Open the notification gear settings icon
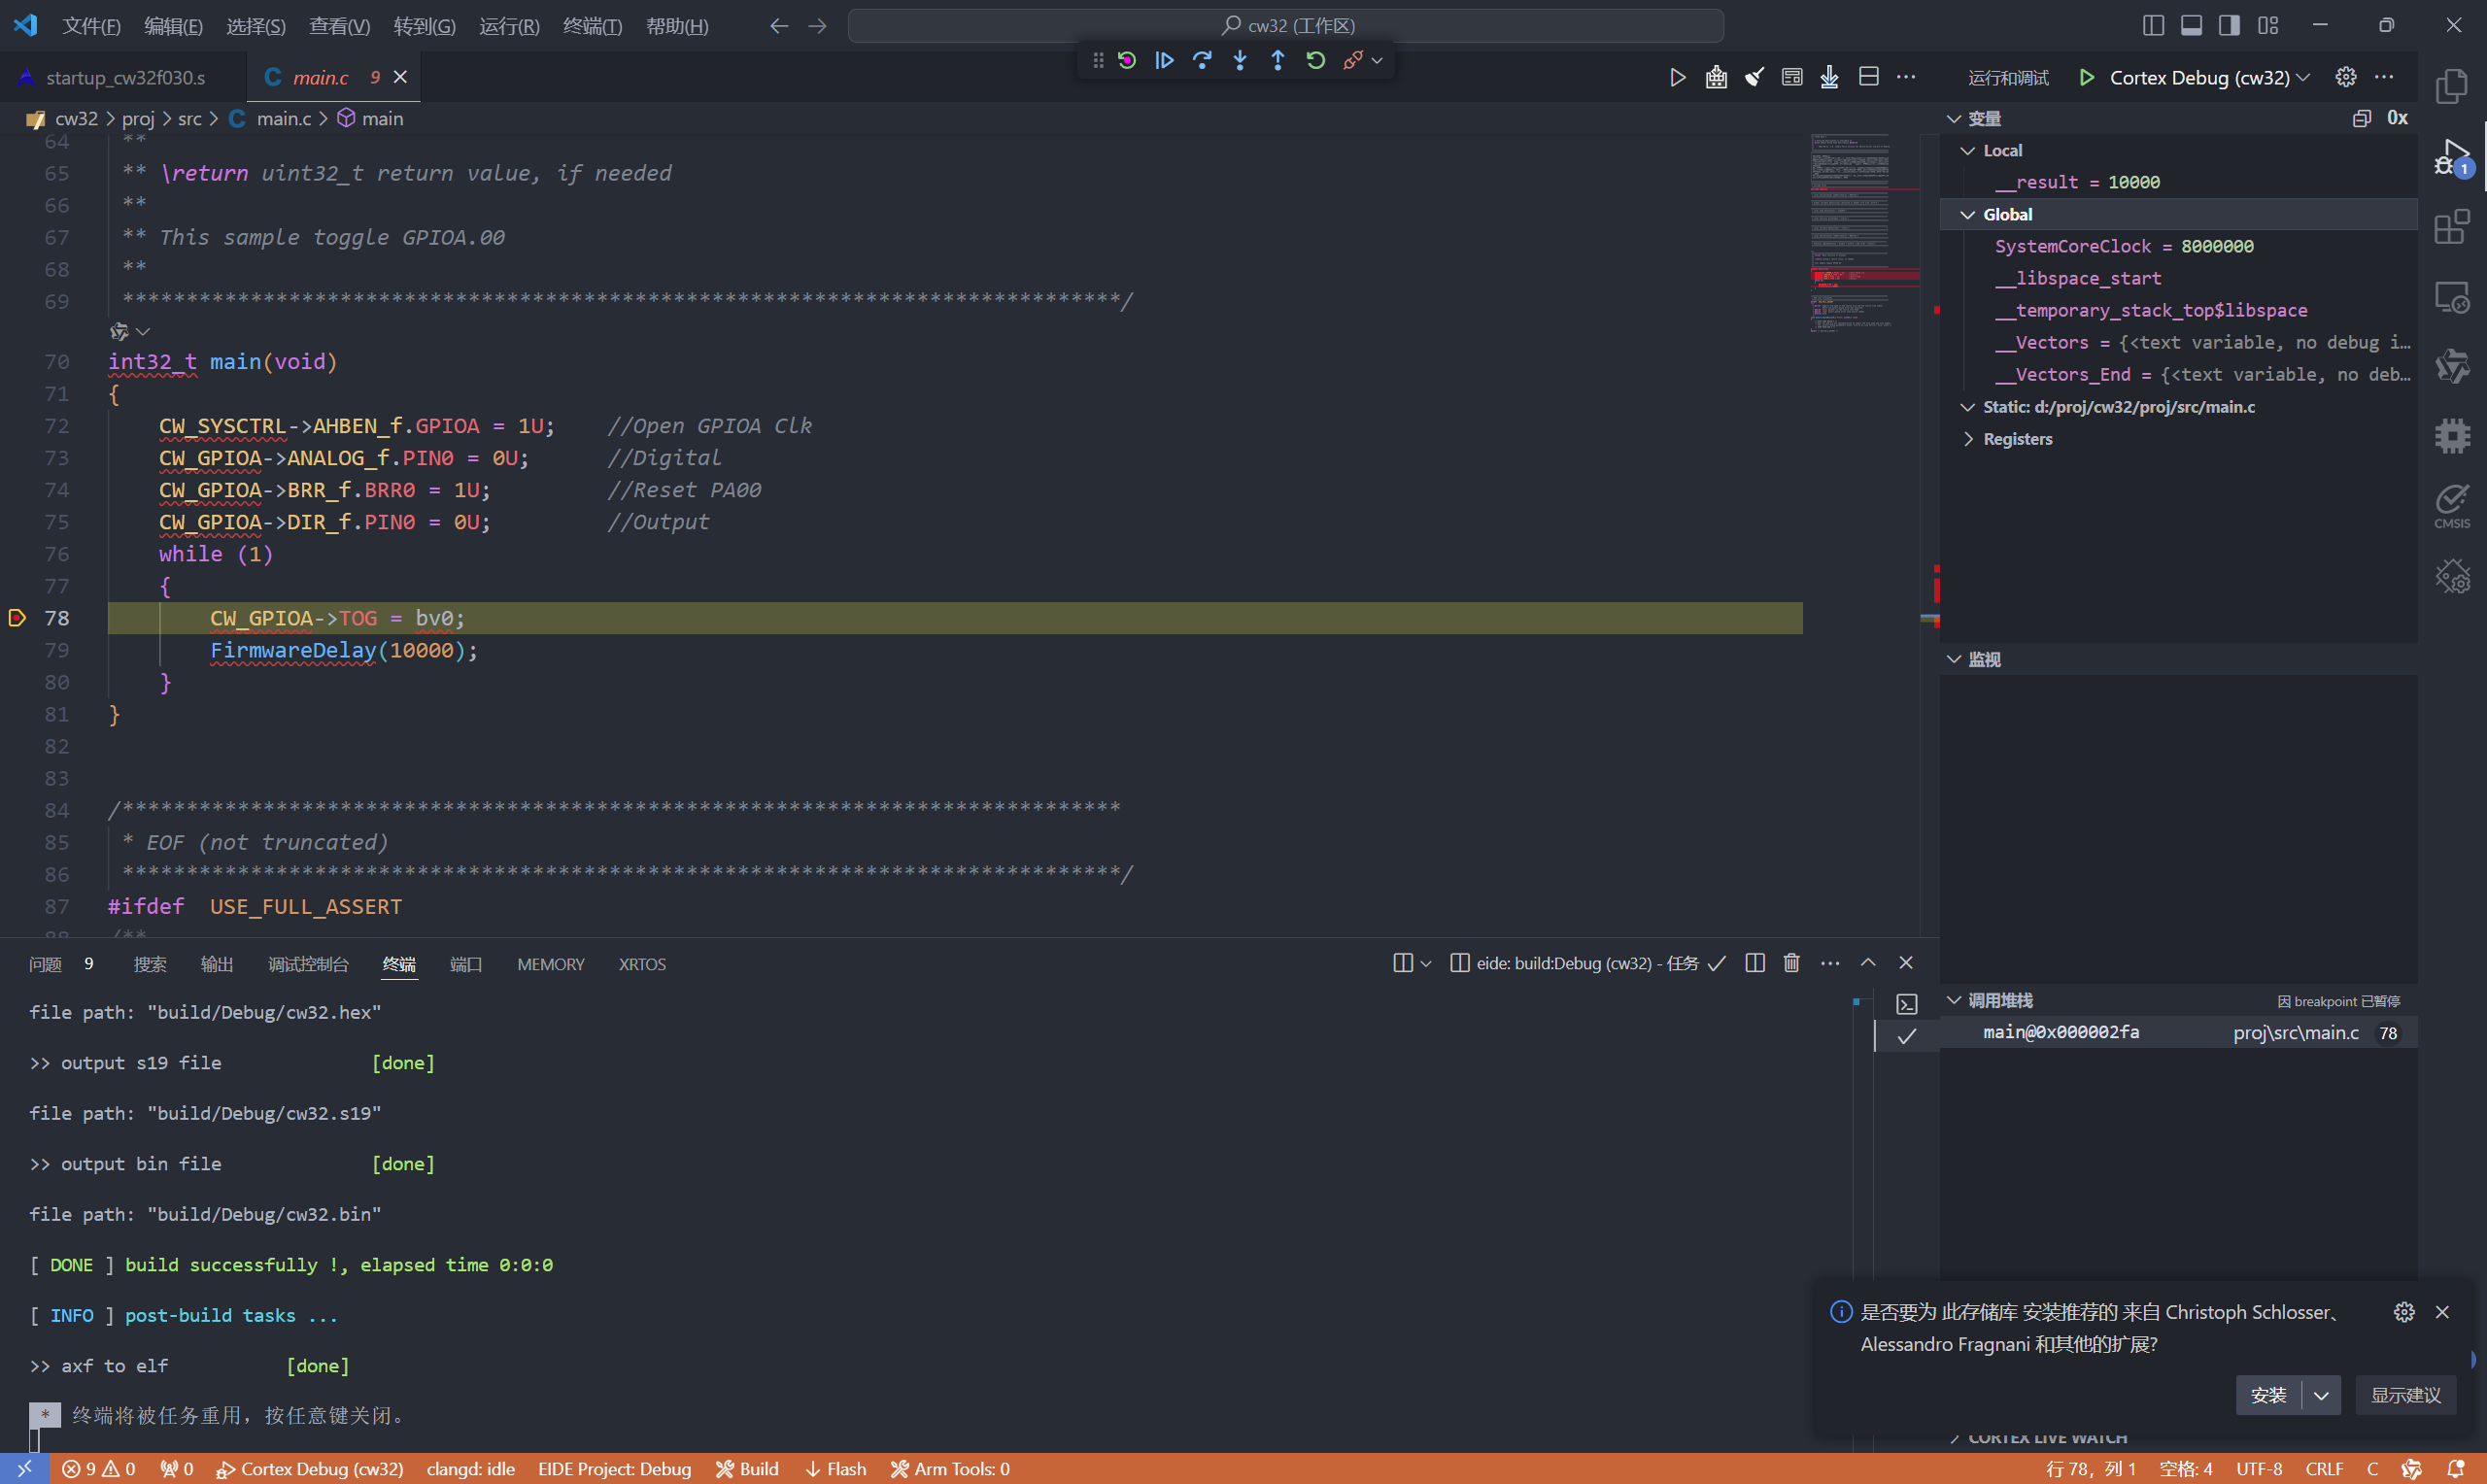This screenshot has height=1484, width=2487. click(x=2404, y=1312)
